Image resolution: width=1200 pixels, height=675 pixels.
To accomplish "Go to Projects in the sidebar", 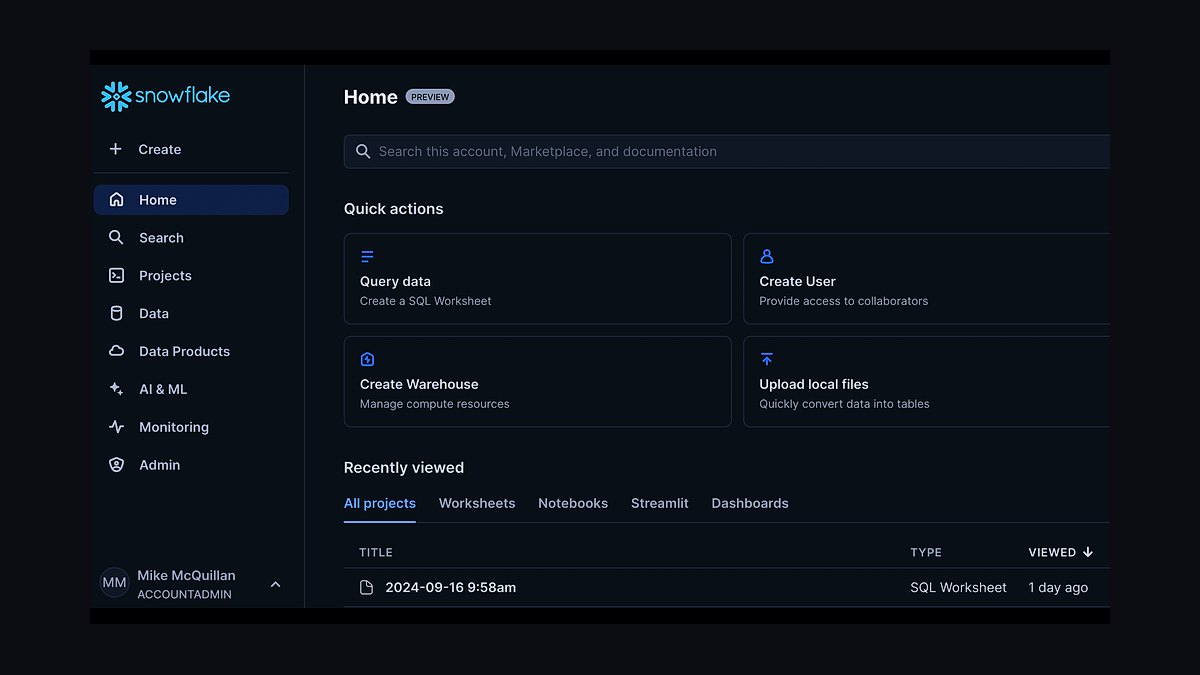I will tap(165, 276).
